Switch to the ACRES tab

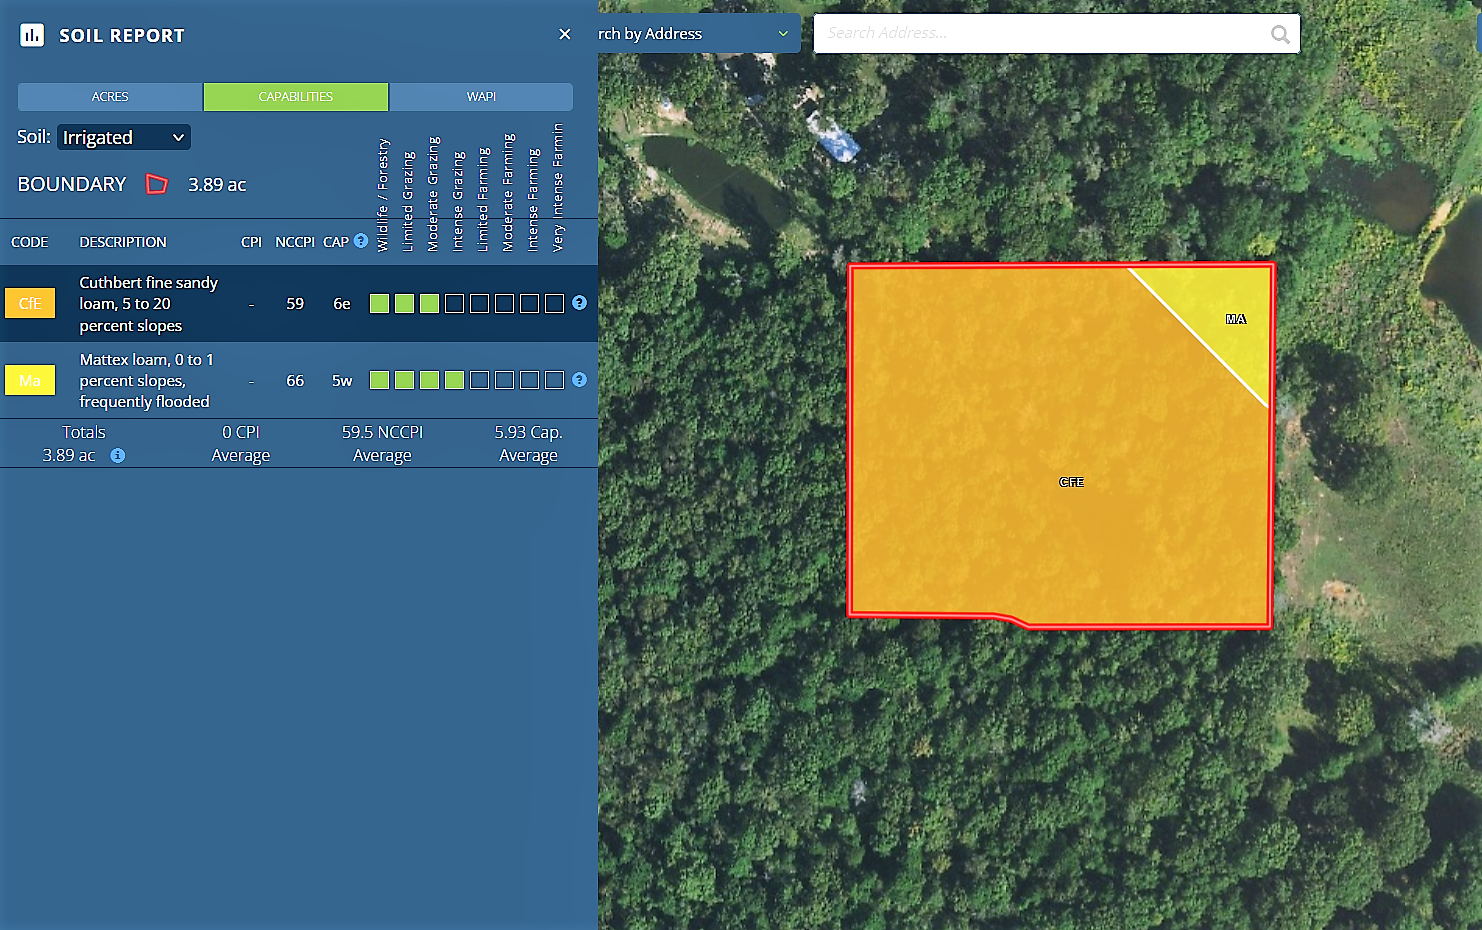pyautogui.click(x=110, y=97)
